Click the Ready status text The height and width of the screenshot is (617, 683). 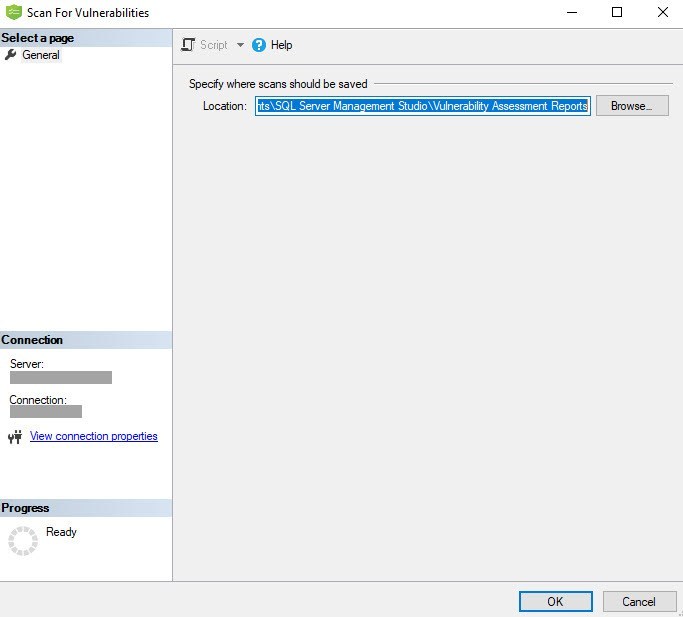61,532
